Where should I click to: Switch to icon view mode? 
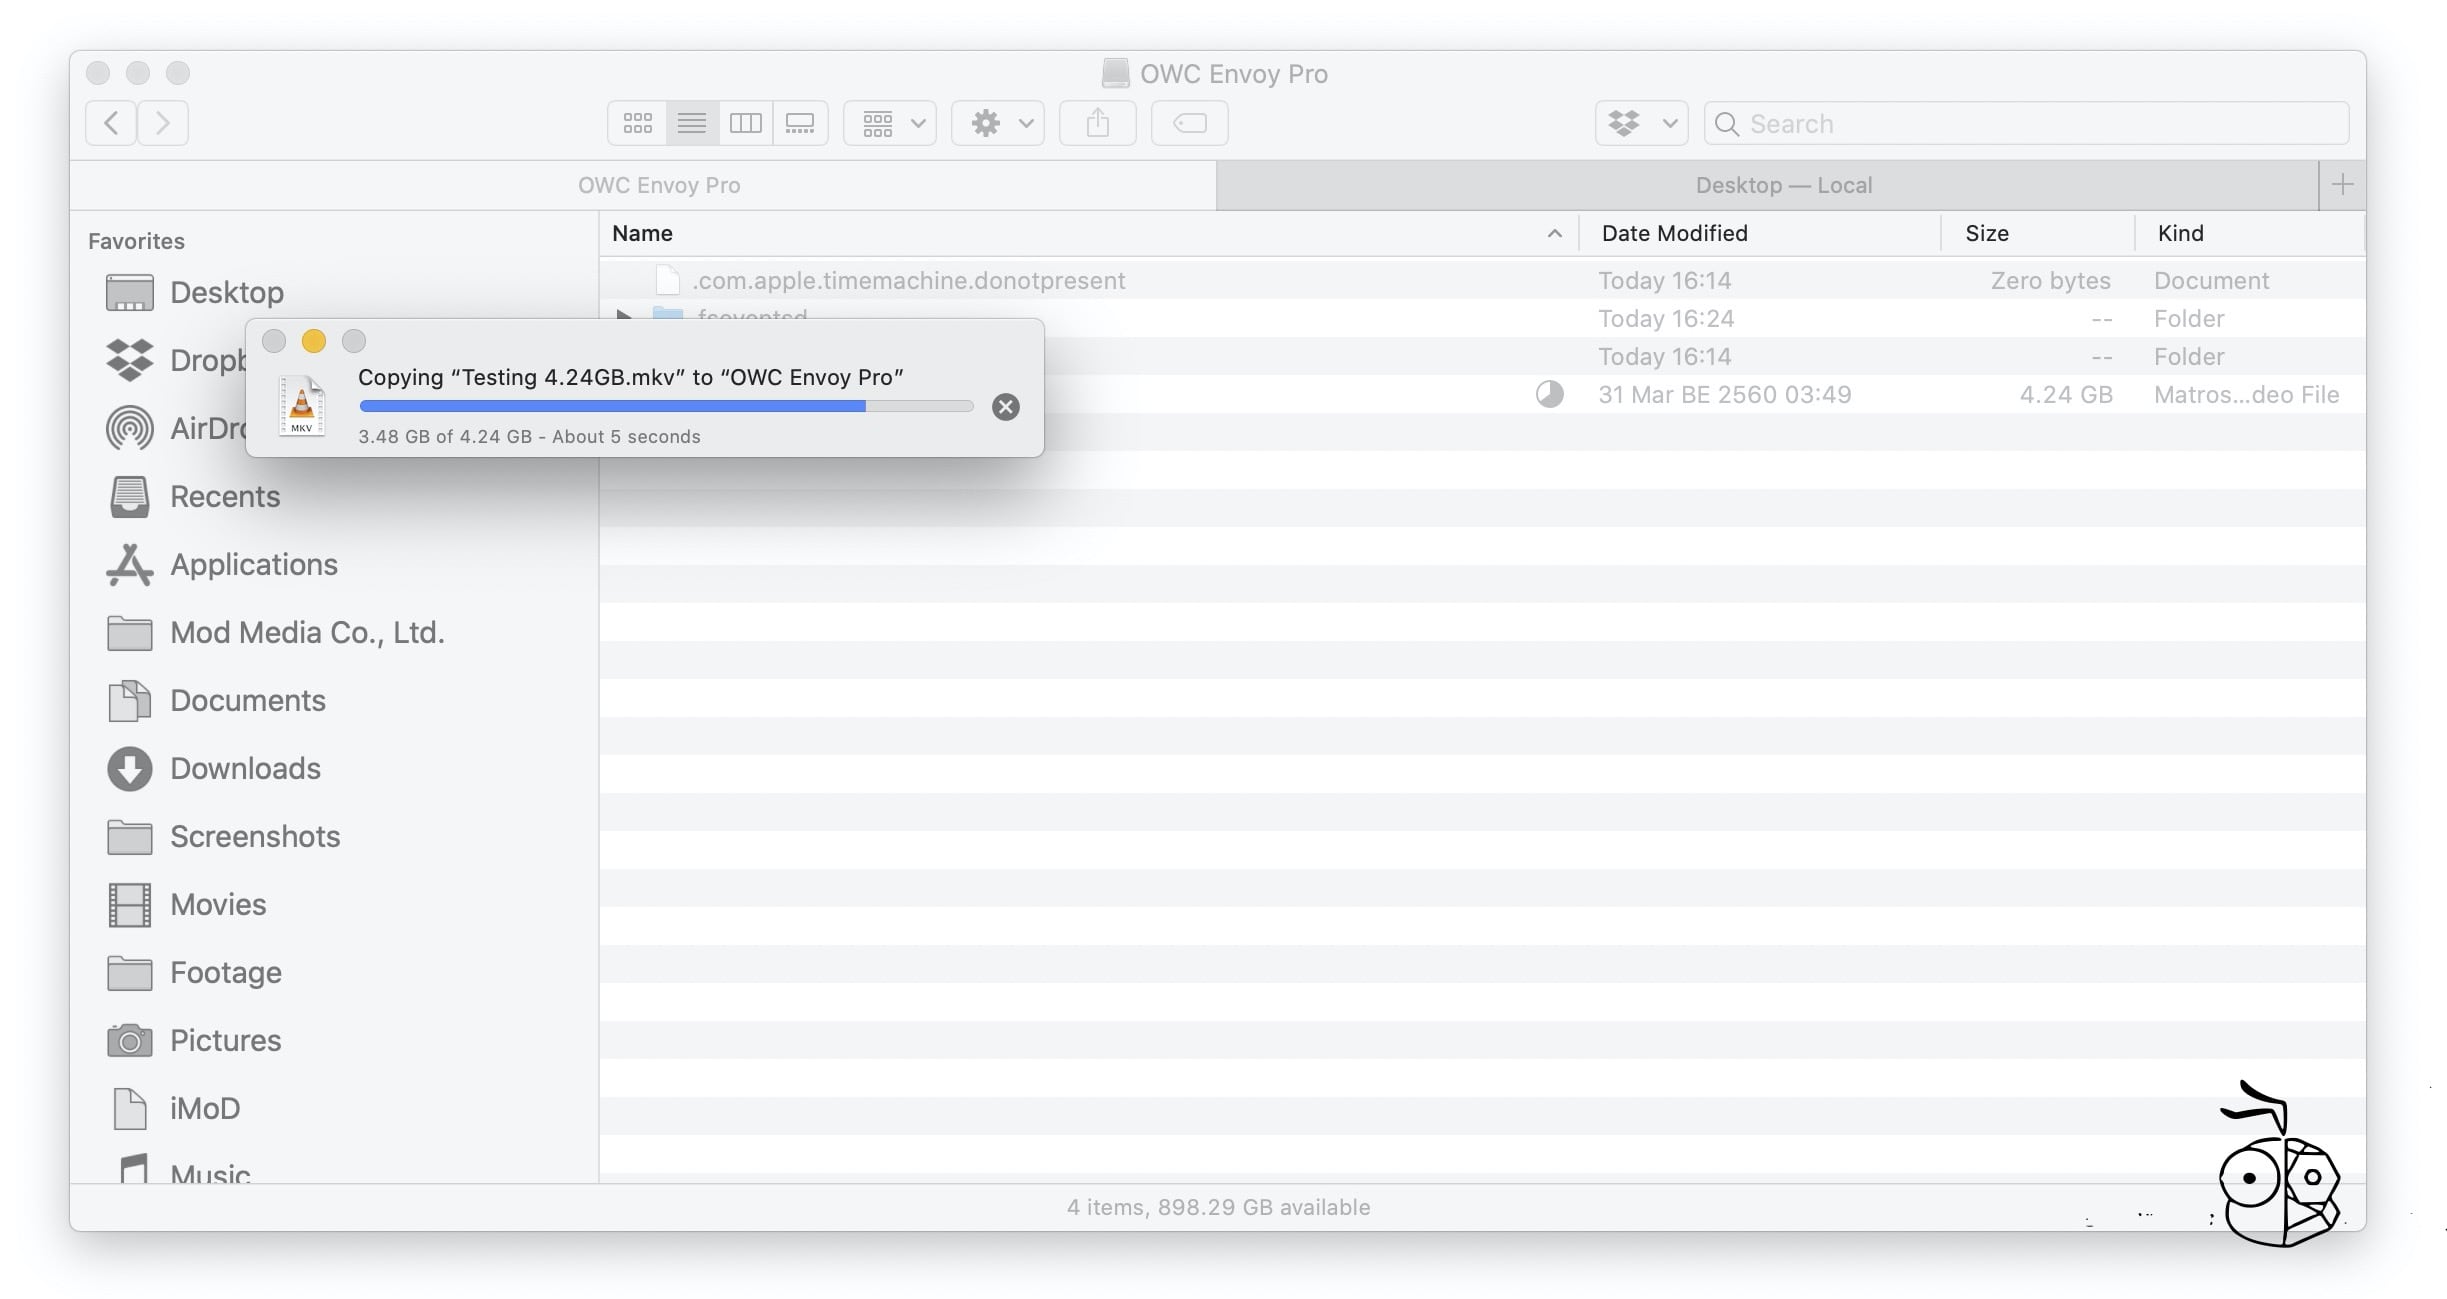(636, 122)
